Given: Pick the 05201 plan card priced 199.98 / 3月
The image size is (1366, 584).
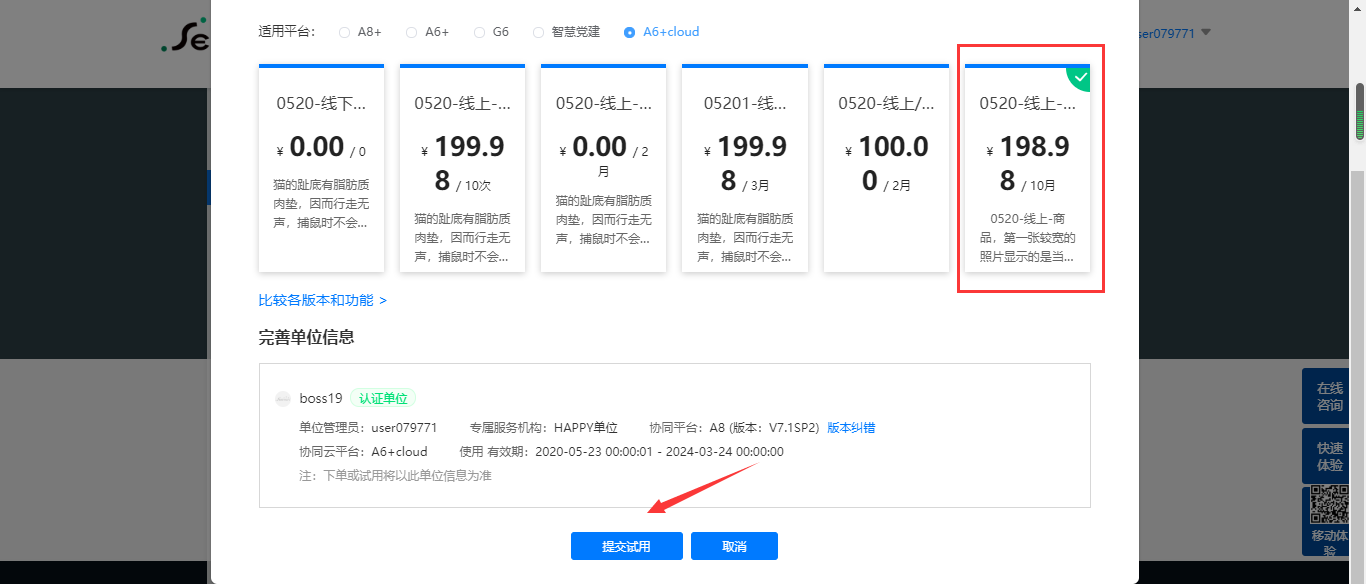Looking at the screenshot, I should click(744, 168).
